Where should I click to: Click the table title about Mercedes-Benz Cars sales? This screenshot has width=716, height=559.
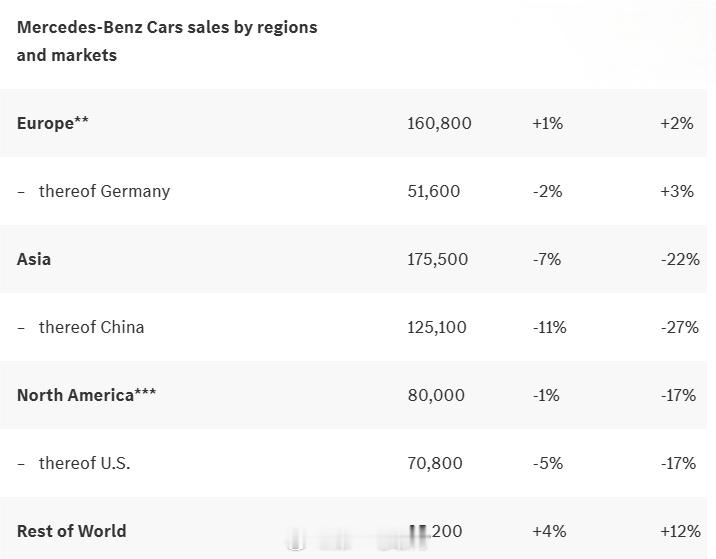click(167, 41)
